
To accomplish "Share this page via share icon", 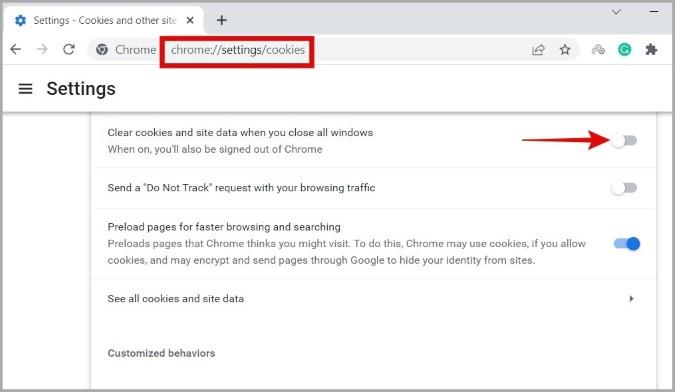I will coord(538,50).
